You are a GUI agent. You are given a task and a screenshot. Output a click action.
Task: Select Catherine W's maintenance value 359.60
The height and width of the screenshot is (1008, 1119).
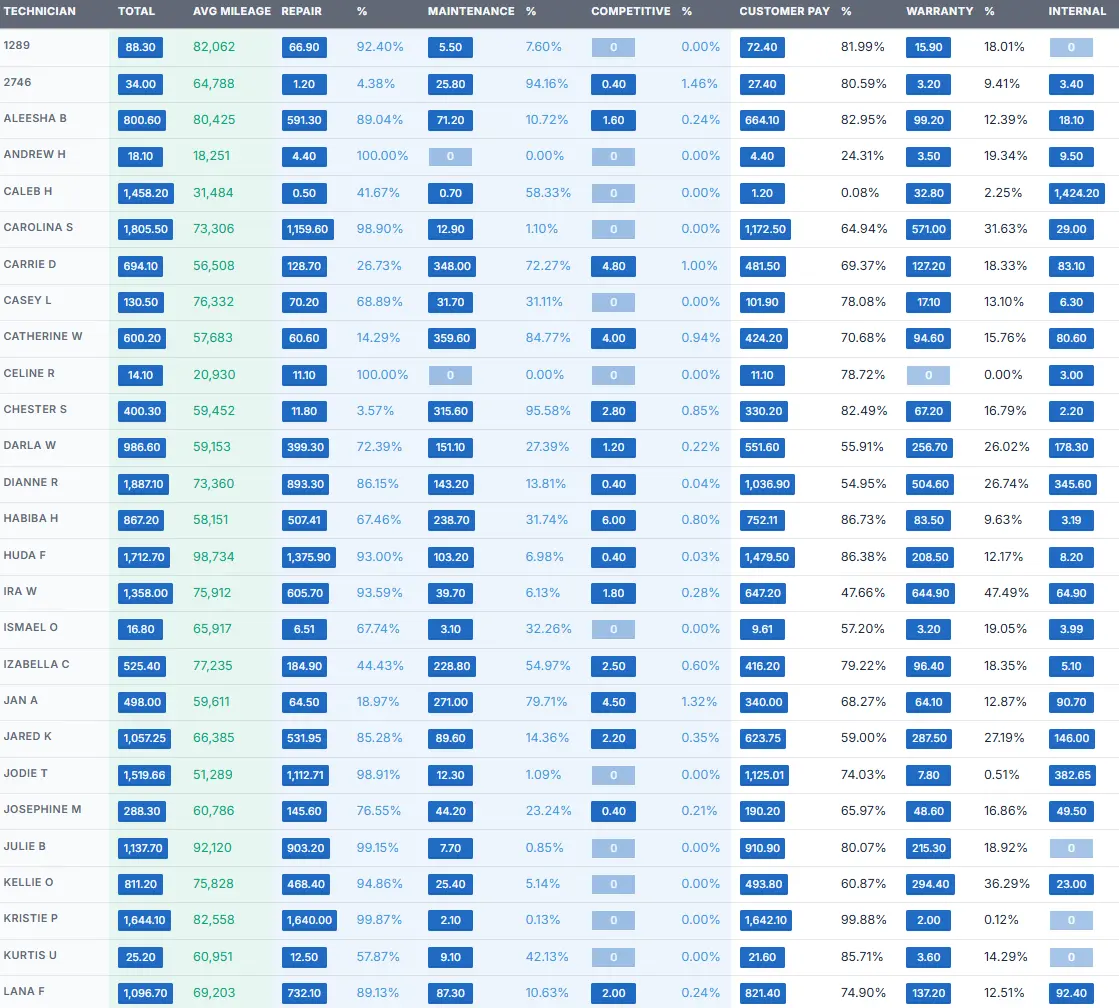point(453,338)
